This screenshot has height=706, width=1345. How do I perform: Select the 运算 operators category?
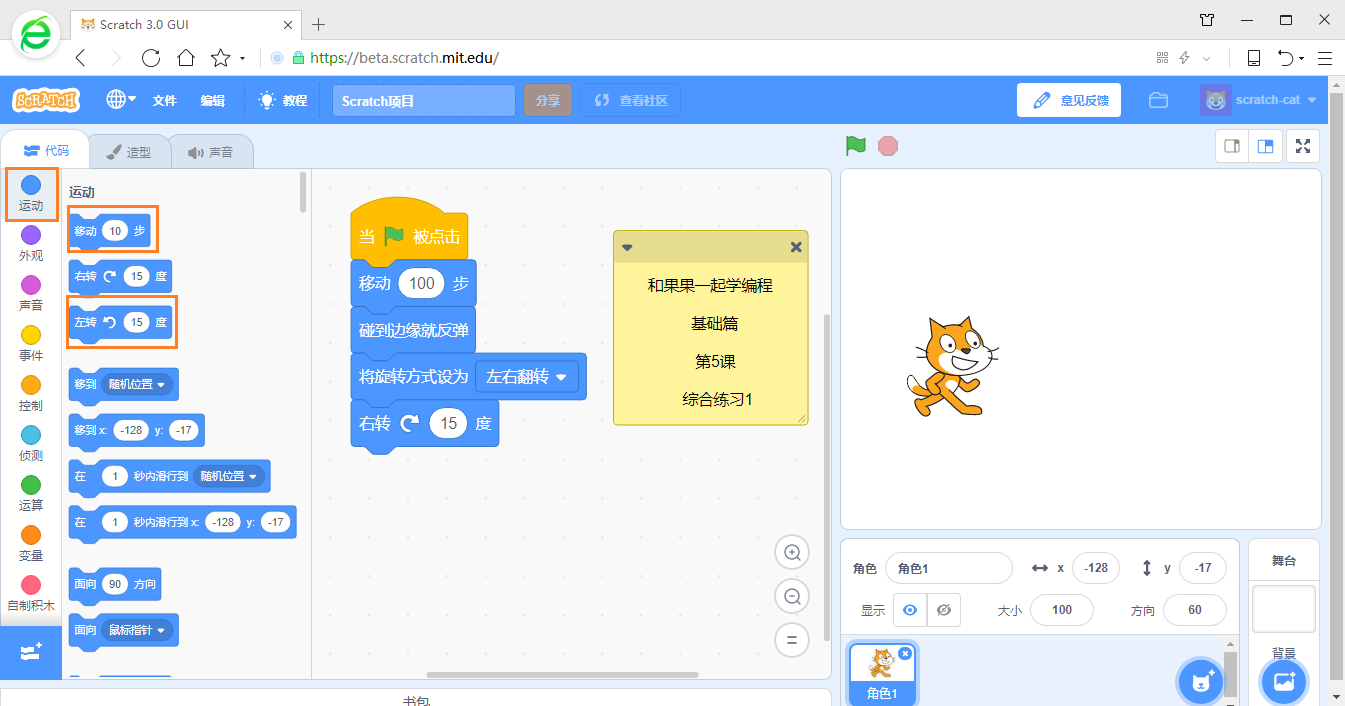[31, 492]
